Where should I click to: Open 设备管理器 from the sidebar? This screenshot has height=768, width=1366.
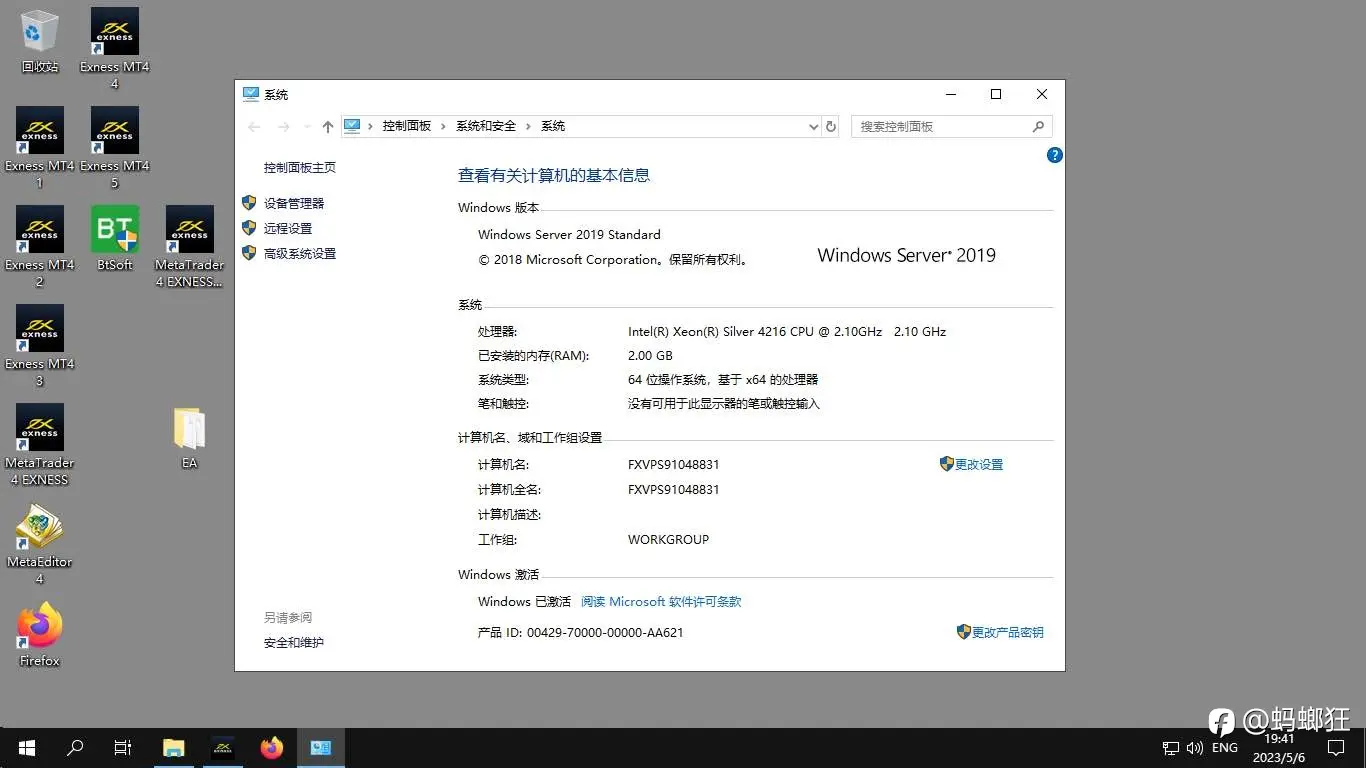point(294,203)
